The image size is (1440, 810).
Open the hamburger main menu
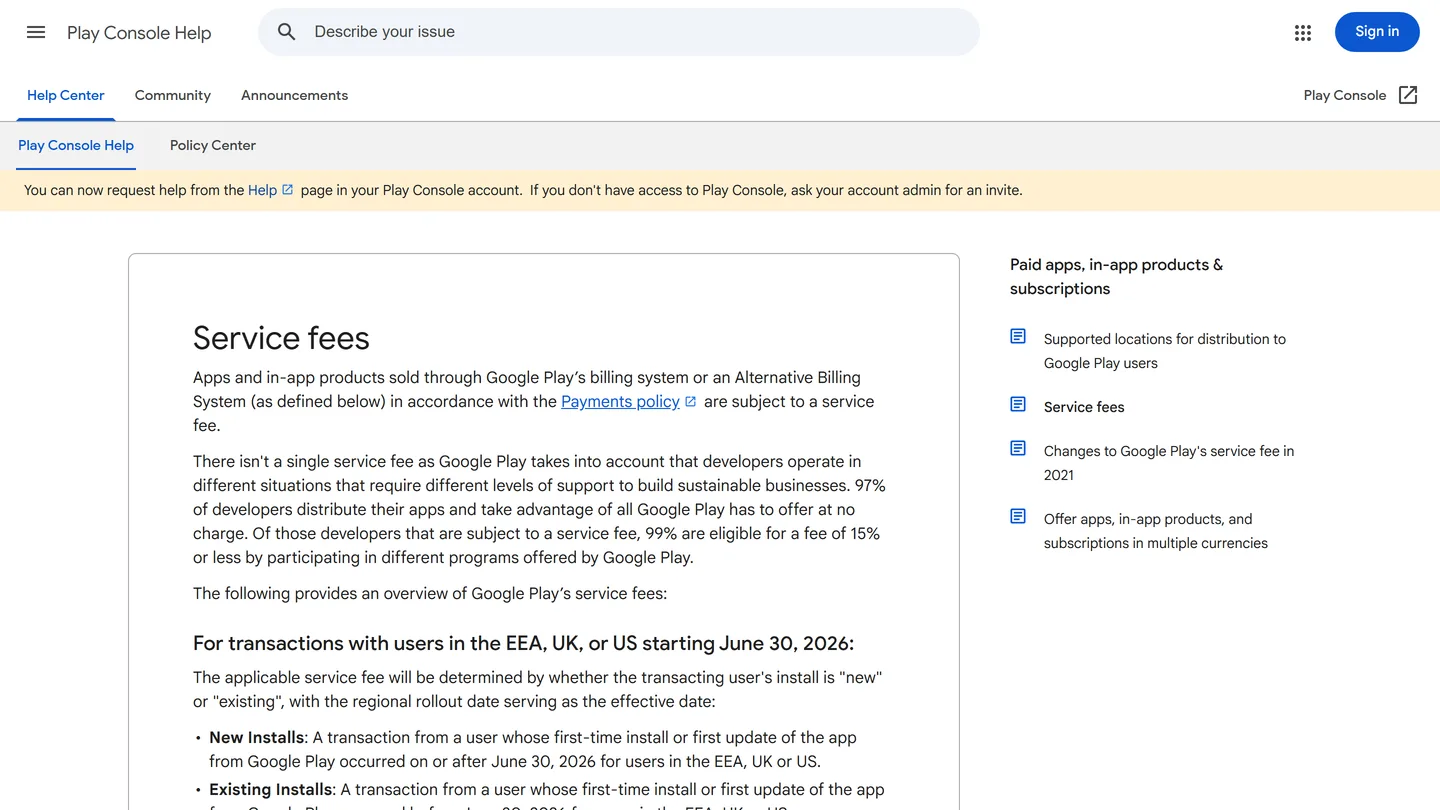pos(36,32)
